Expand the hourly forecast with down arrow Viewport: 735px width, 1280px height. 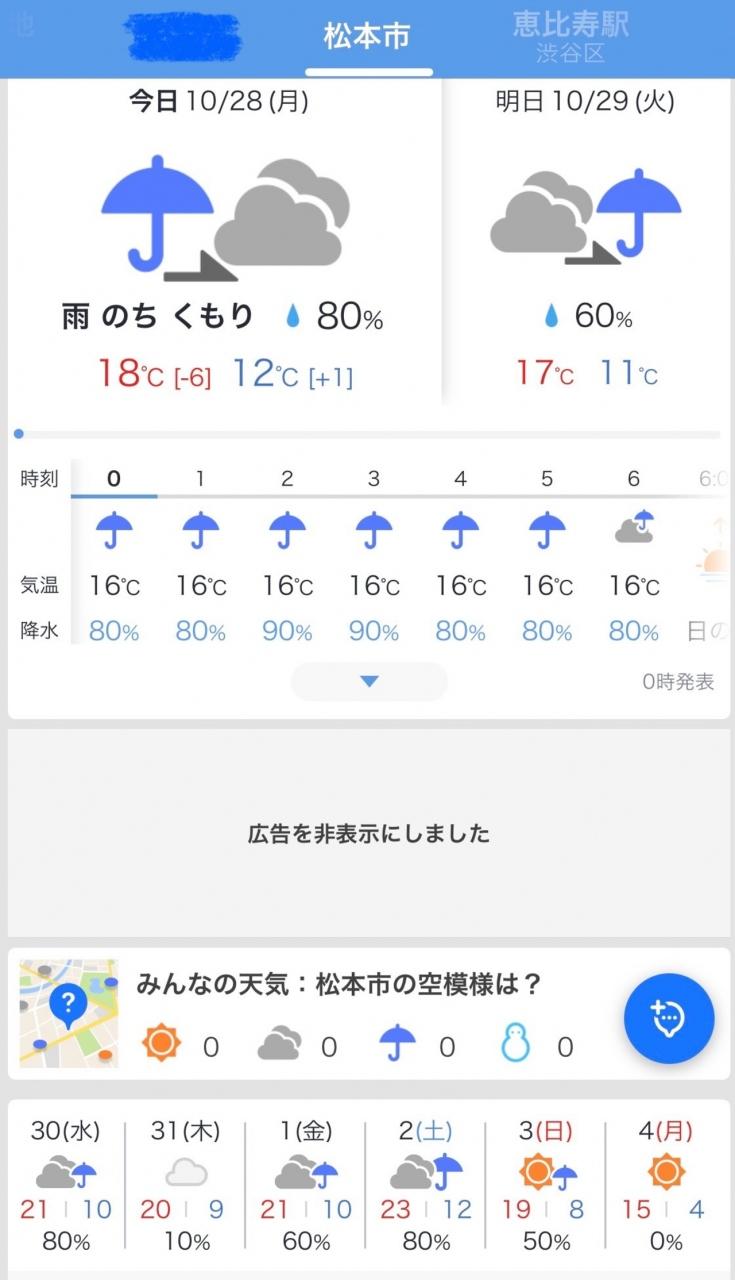369,681
